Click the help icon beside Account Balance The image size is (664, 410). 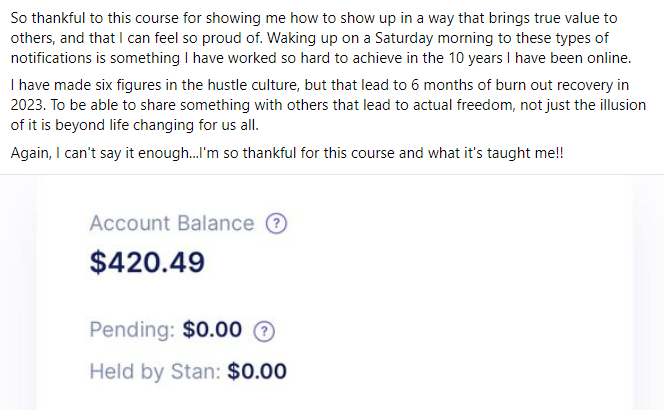pos(276,224)
